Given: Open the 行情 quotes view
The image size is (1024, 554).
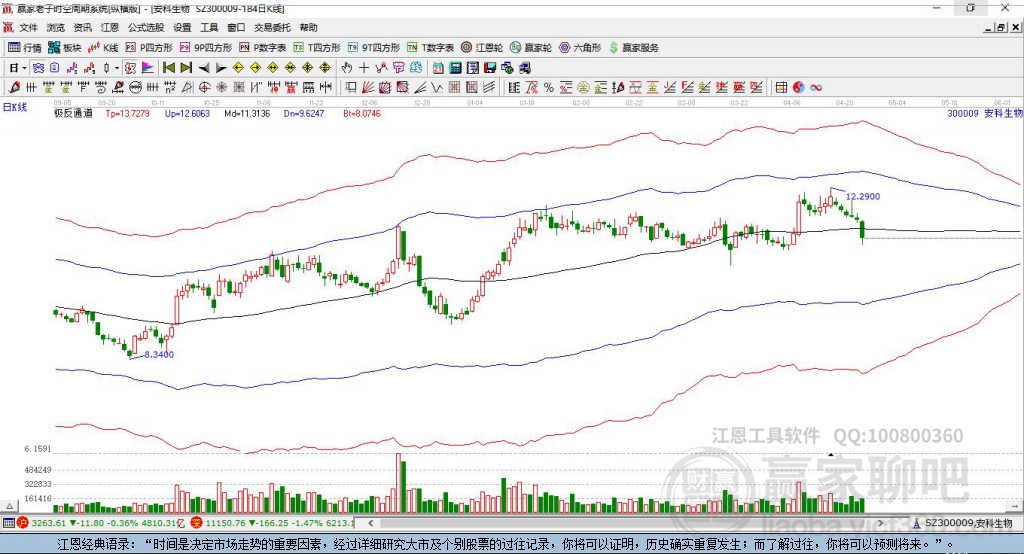Looking at the screenshot, I should pos(25,48).
